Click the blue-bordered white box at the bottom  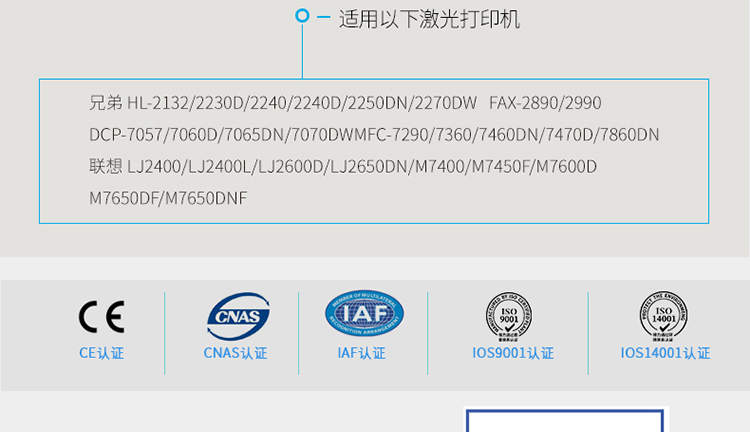[x=565, y=421]
